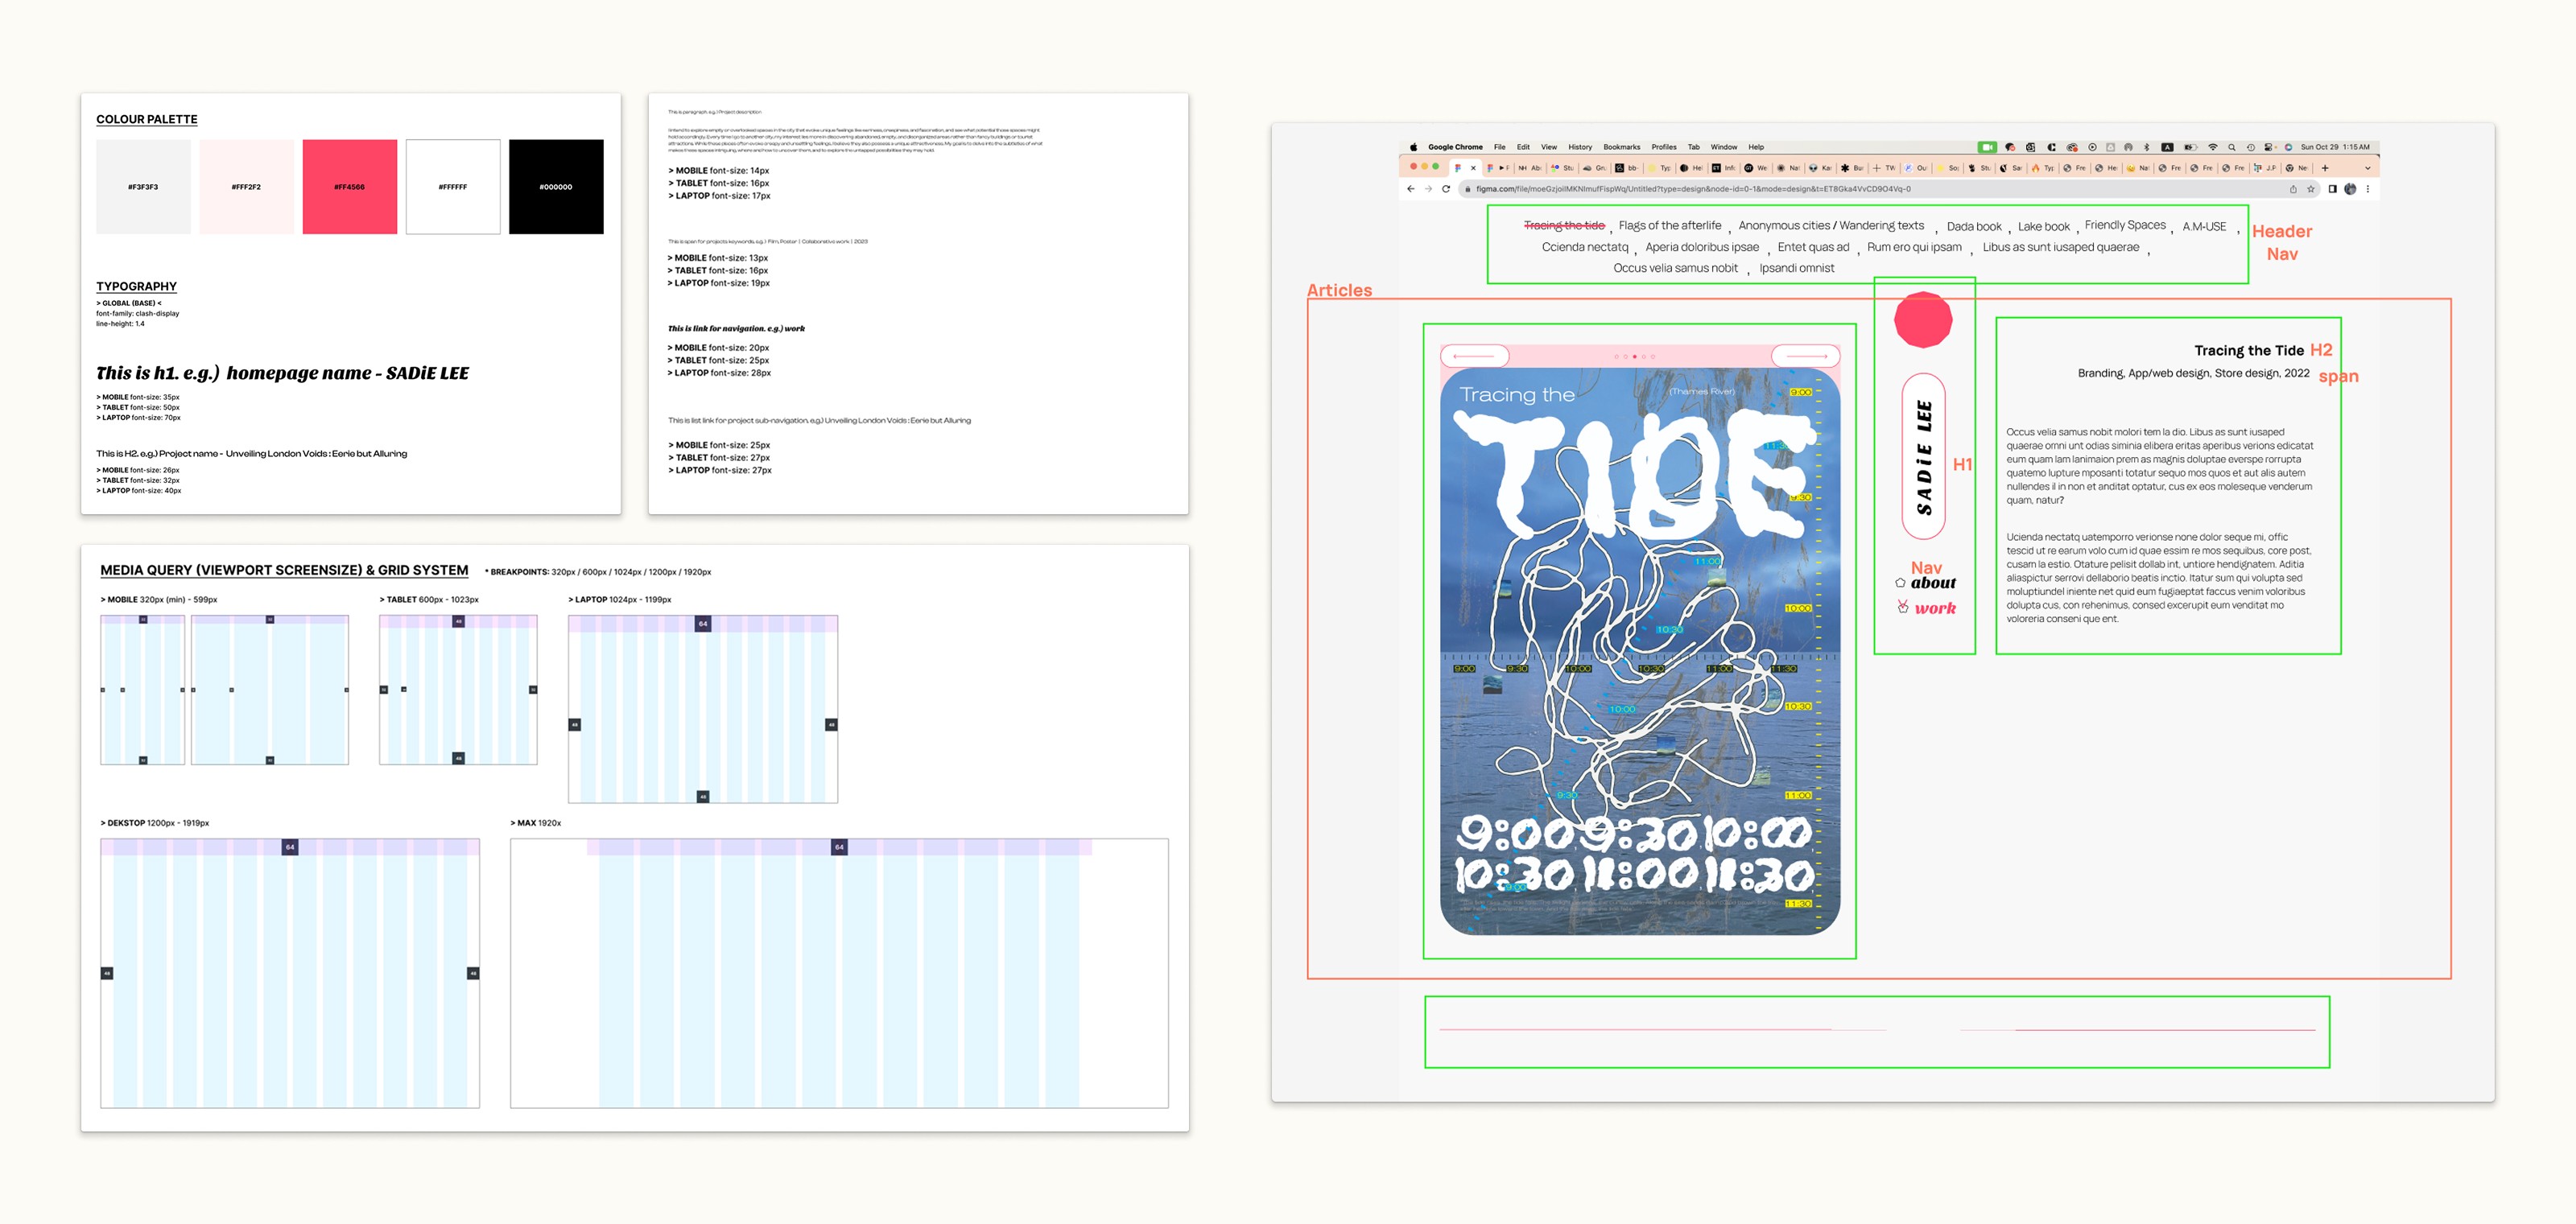Open Spotlight search magnifier icon
Screen dimensions: 2576x1224
pos(2231,147)
